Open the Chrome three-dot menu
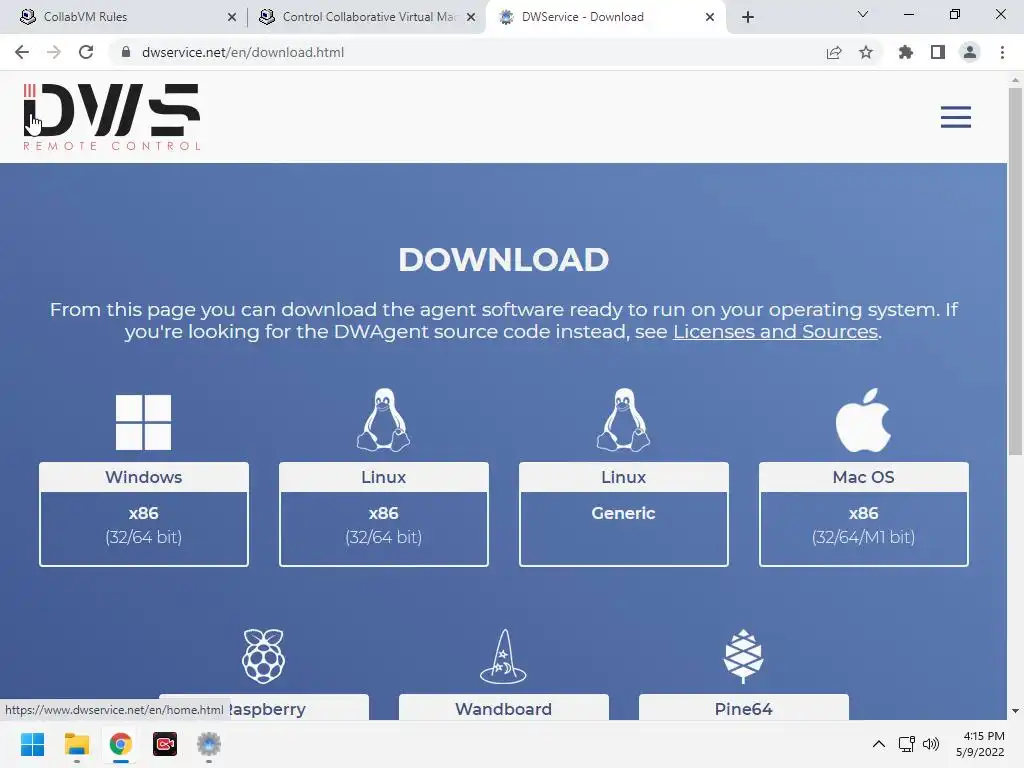 point(1002,52)
